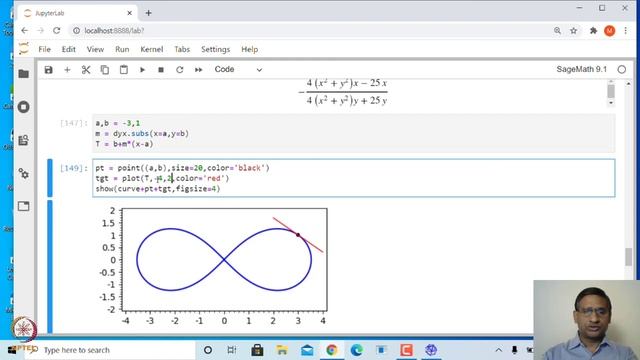Screen dimensions: 640x360
Task: Click inside cell 147 code editor
Action: point(353,133)
